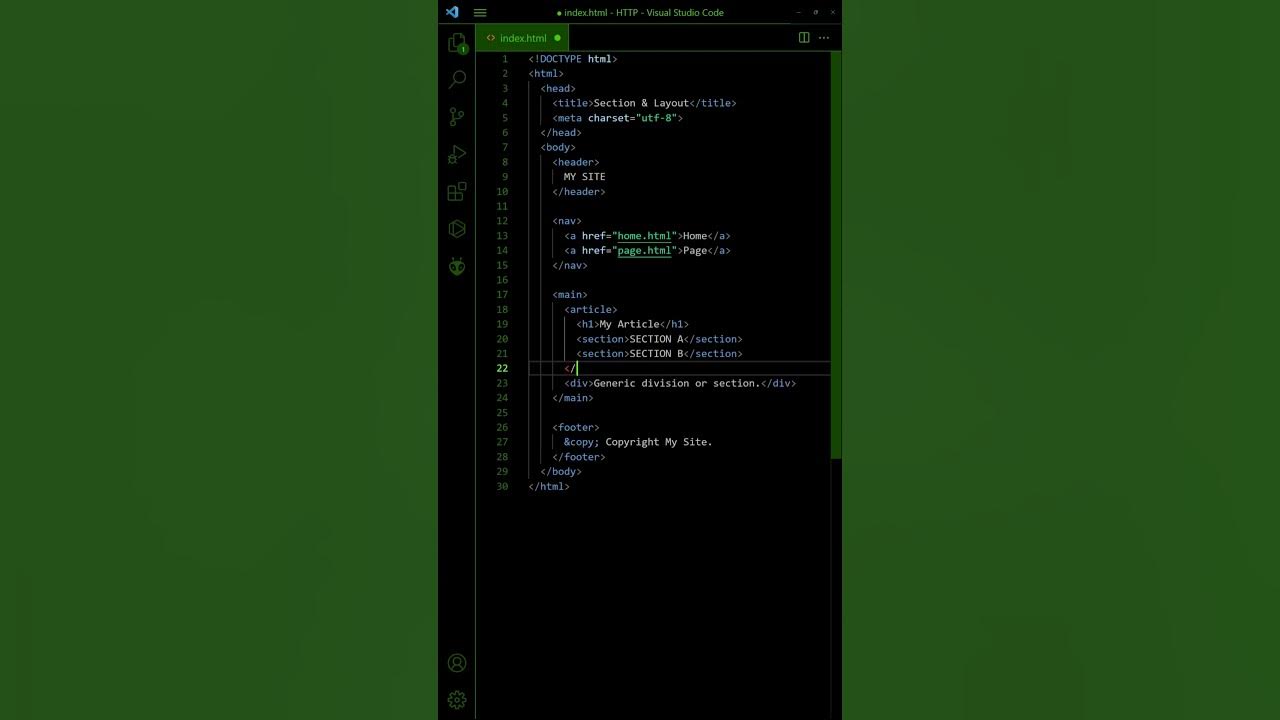Open the Explorer view in activity bar
The height and width of the screenshot is (720, 1280).
tap(457, 43)
